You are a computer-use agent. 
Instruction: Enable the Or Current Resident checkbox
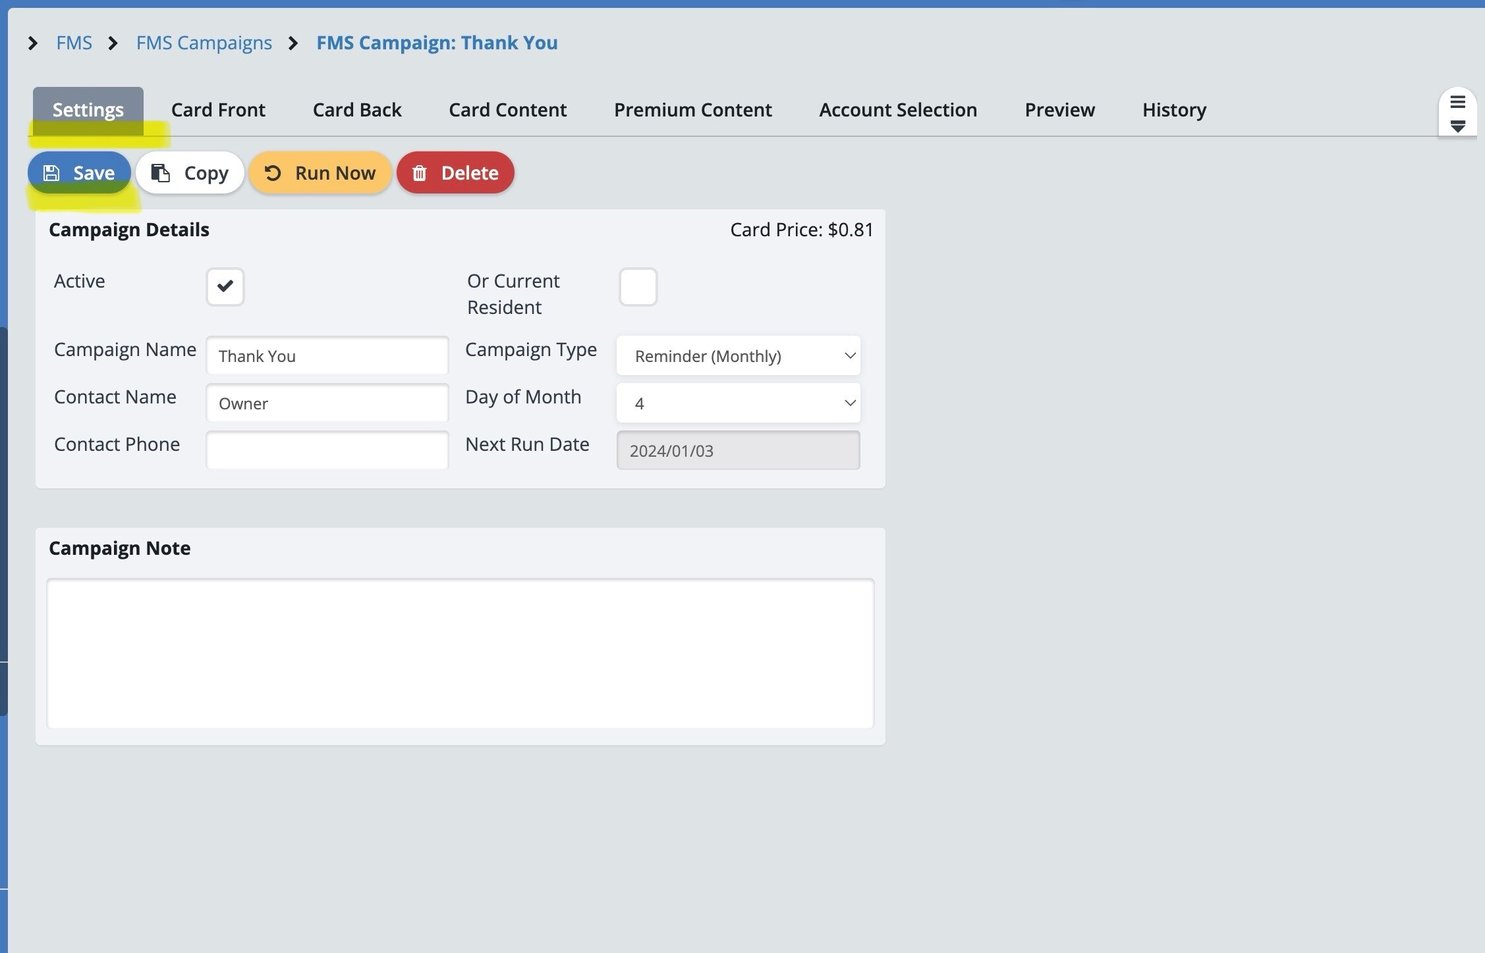coord(638,286)
